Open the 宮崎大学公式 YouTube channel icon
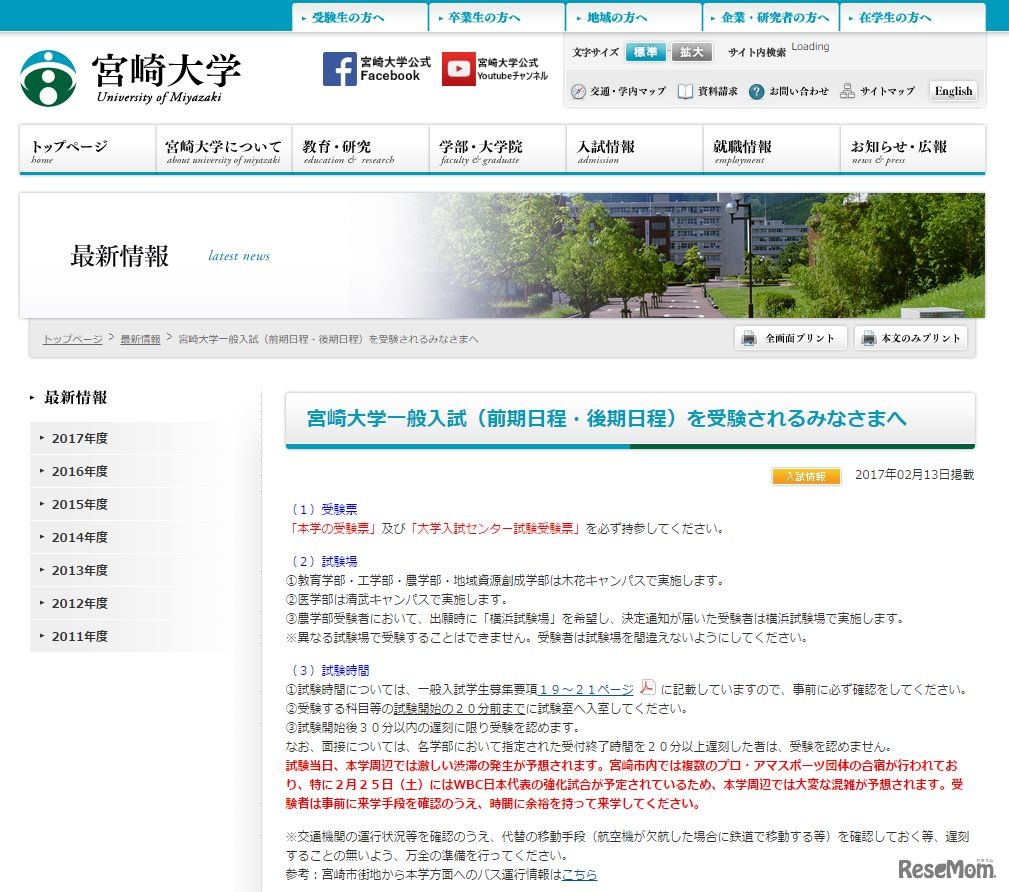Viewport: 1009px width, 892px height. pos(457,69)
